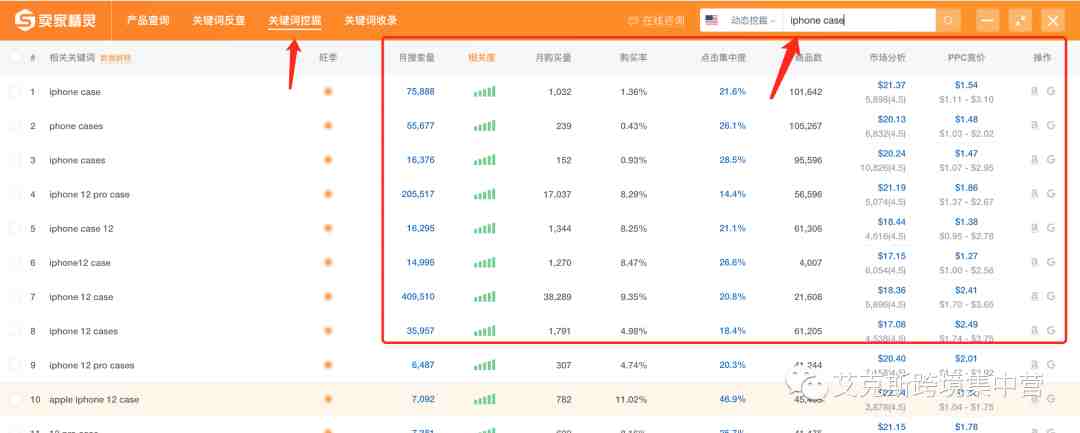Image resolution: width=1080 pixels, height=433 pixels.
Task: Click product count 101,642 cell
Action: pos(806,92)
